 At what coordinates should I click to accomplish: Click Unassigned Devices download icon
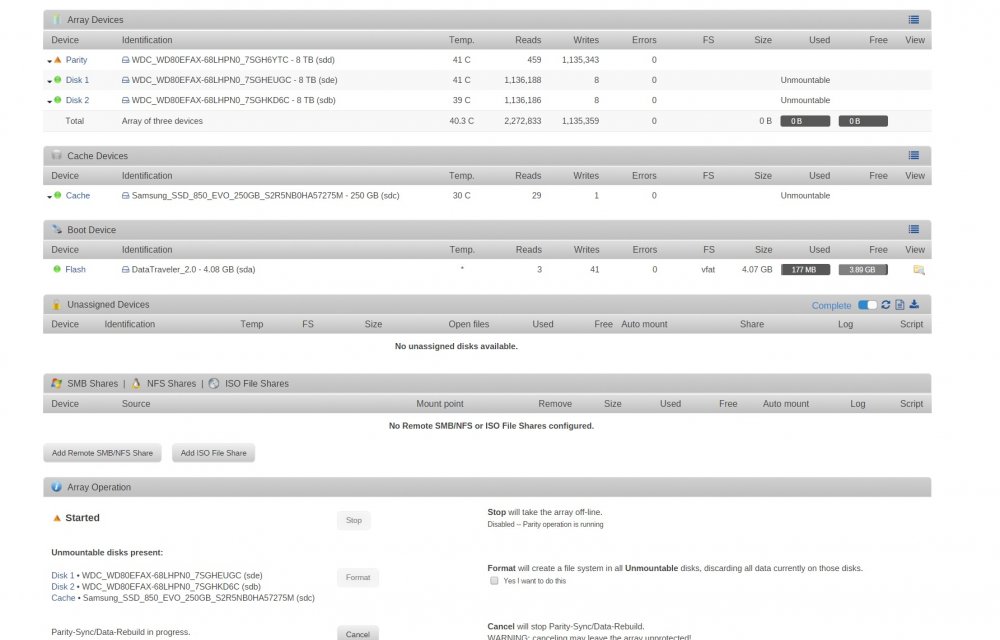[914, 305]
